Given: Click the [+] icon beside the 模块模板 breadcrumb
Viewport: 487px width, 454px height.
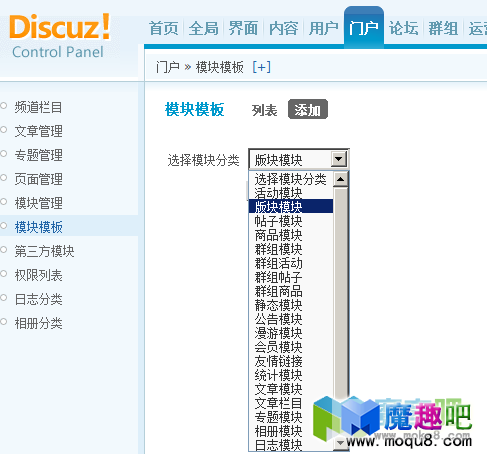Looking at the screenshot, I should 262,67.
